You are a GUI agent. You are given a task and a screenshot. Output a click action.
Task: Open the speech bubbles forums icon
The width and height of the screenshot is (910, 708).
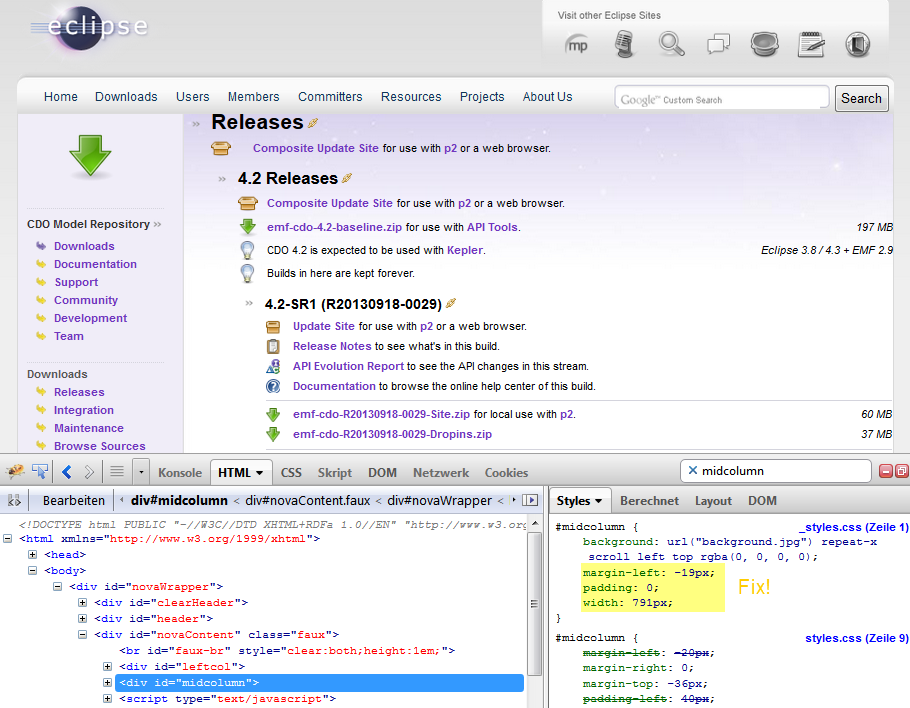click(718, 44)
